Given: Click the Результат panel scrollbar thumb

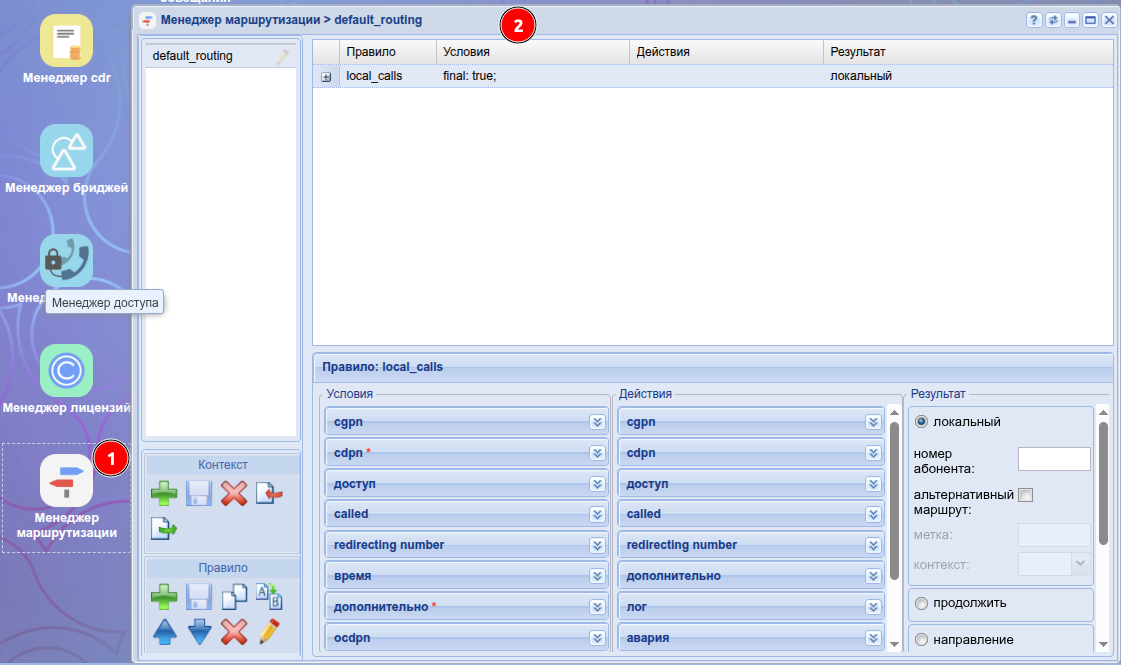Looking at the screenshot, I should click(x=1103, y=483).
